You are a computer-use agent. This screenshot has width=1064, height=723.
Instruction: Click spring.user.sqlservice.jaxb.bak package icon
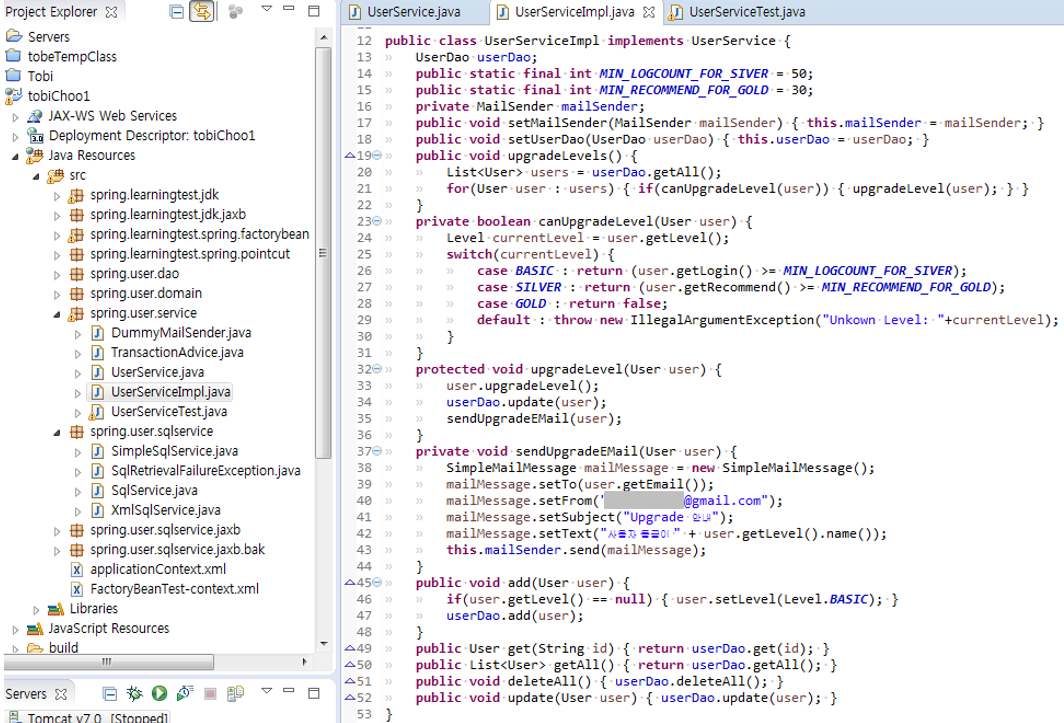click(x=77, y=549)
